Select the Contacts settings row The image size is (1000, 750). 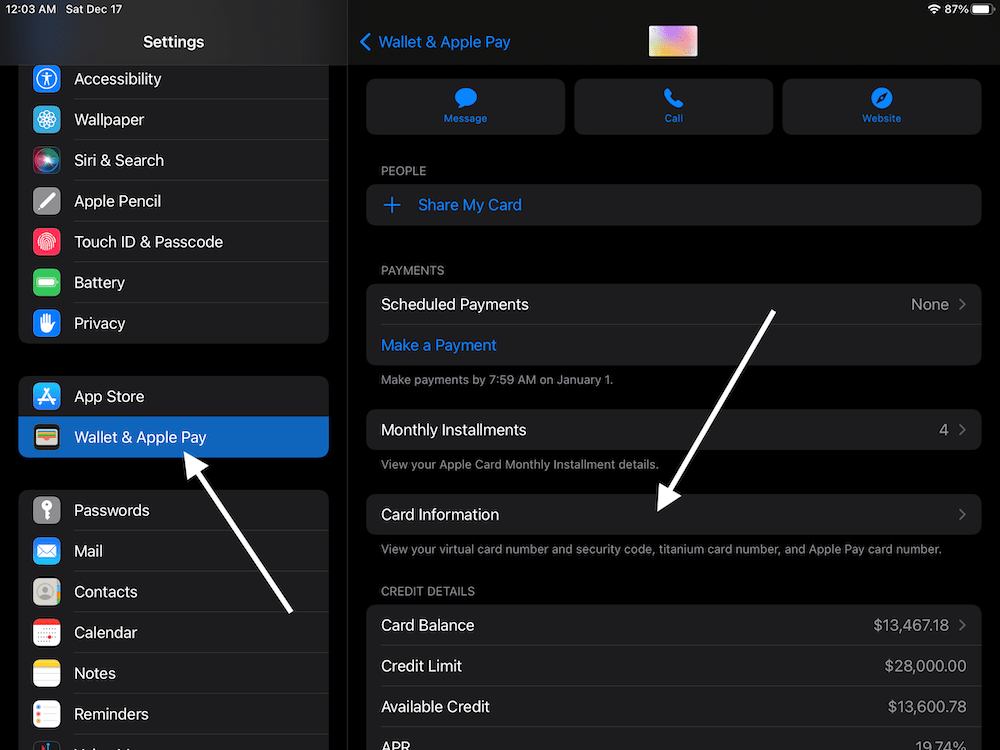(x=173, y=592)
